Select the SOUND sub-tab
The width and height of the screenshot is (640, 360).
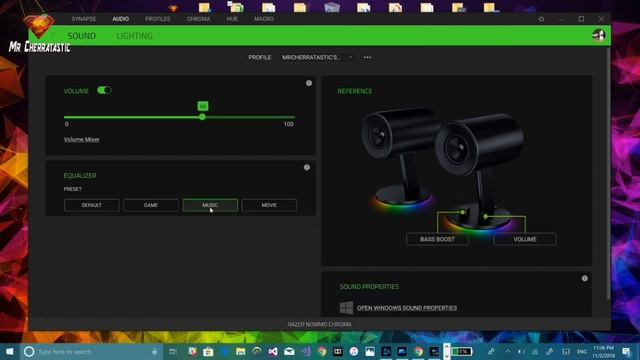(81, 36)
